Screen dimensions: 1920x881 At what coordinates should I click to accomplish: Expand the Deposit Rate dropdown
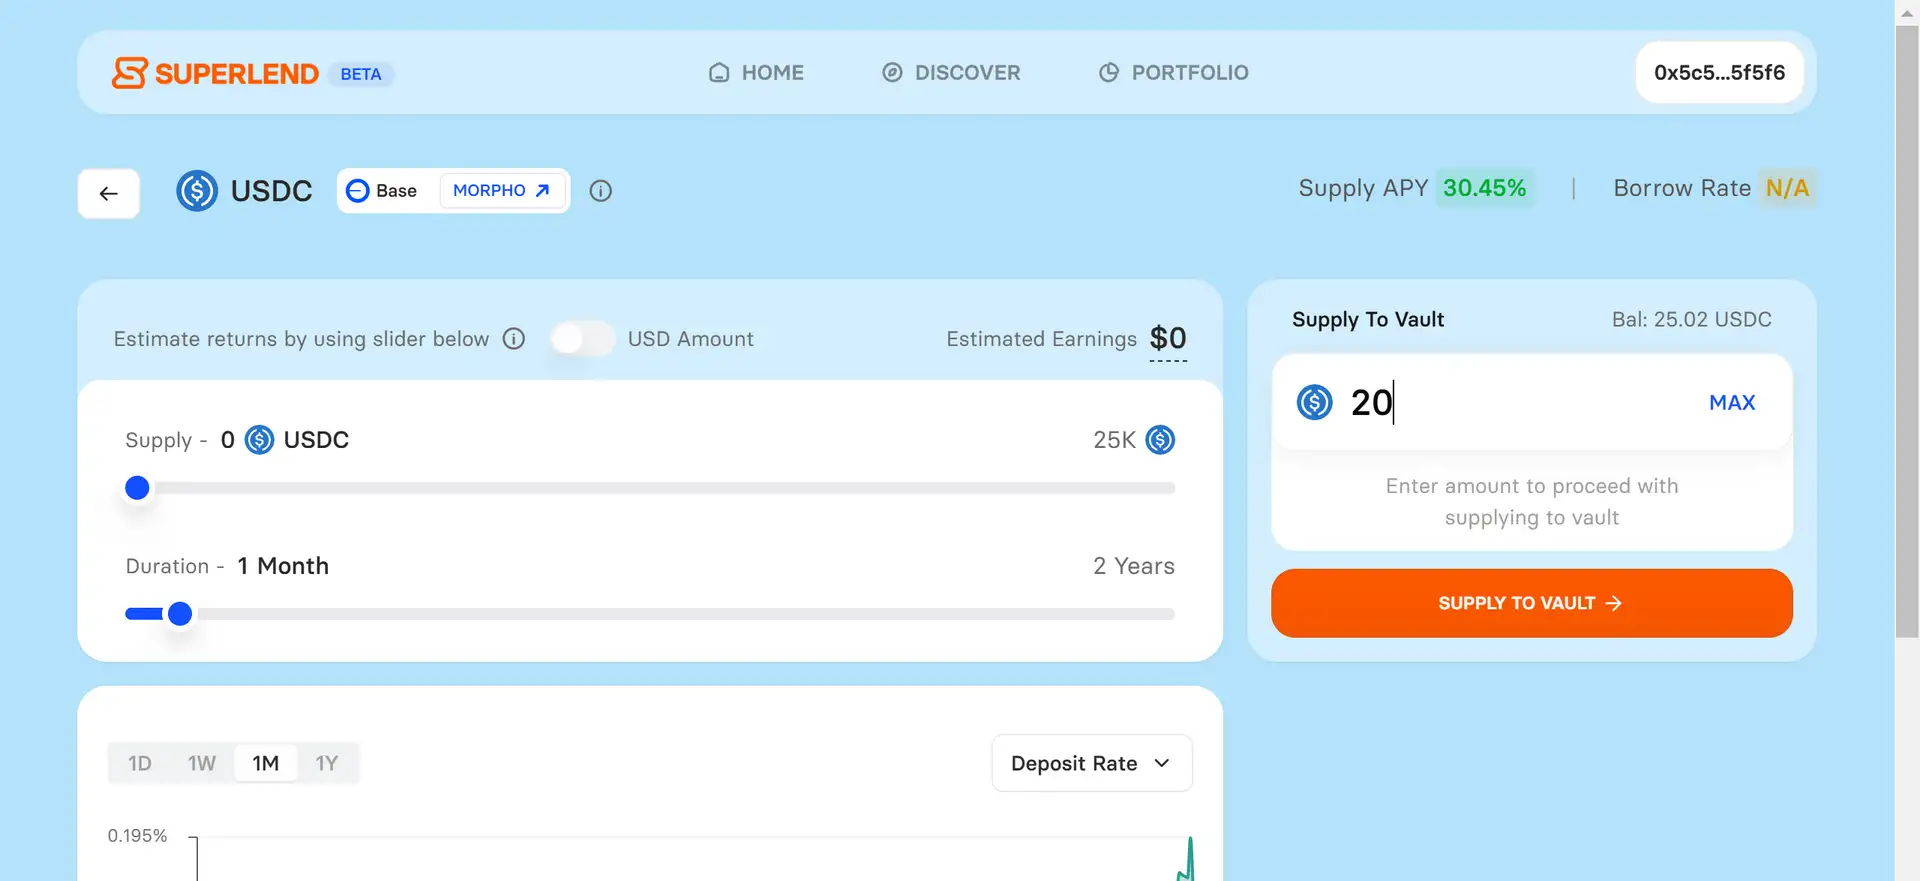click(1091, 763)
